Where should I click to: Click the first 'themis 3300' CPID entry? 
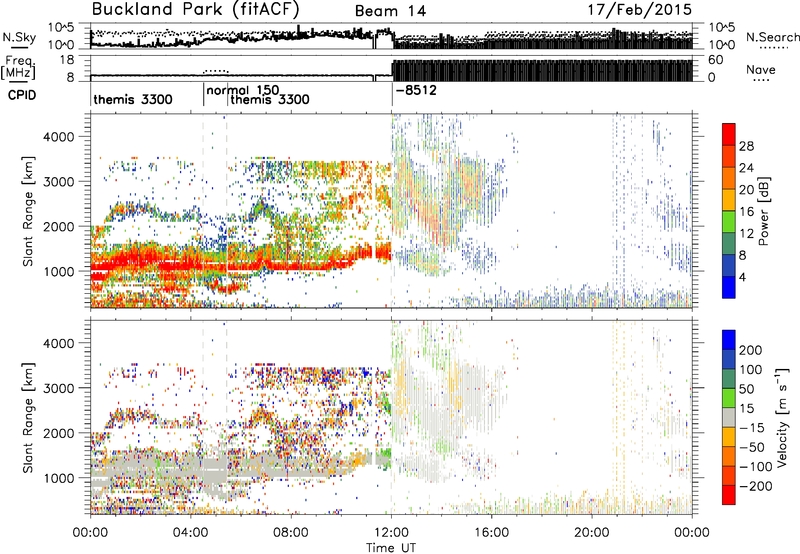pyautogui.click(x=133, y=99)
